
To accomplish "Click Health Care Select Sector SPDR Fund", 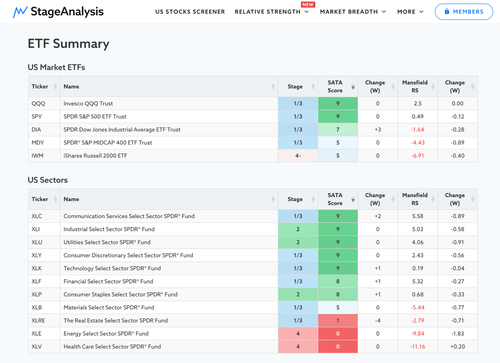I will [x=112, y=347].
